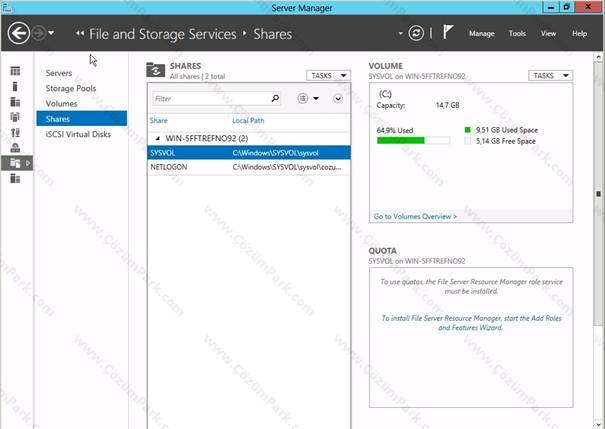
Task: Click the white Free Space legend swatch
Action: pyautogui.click(x=468, y=141)
